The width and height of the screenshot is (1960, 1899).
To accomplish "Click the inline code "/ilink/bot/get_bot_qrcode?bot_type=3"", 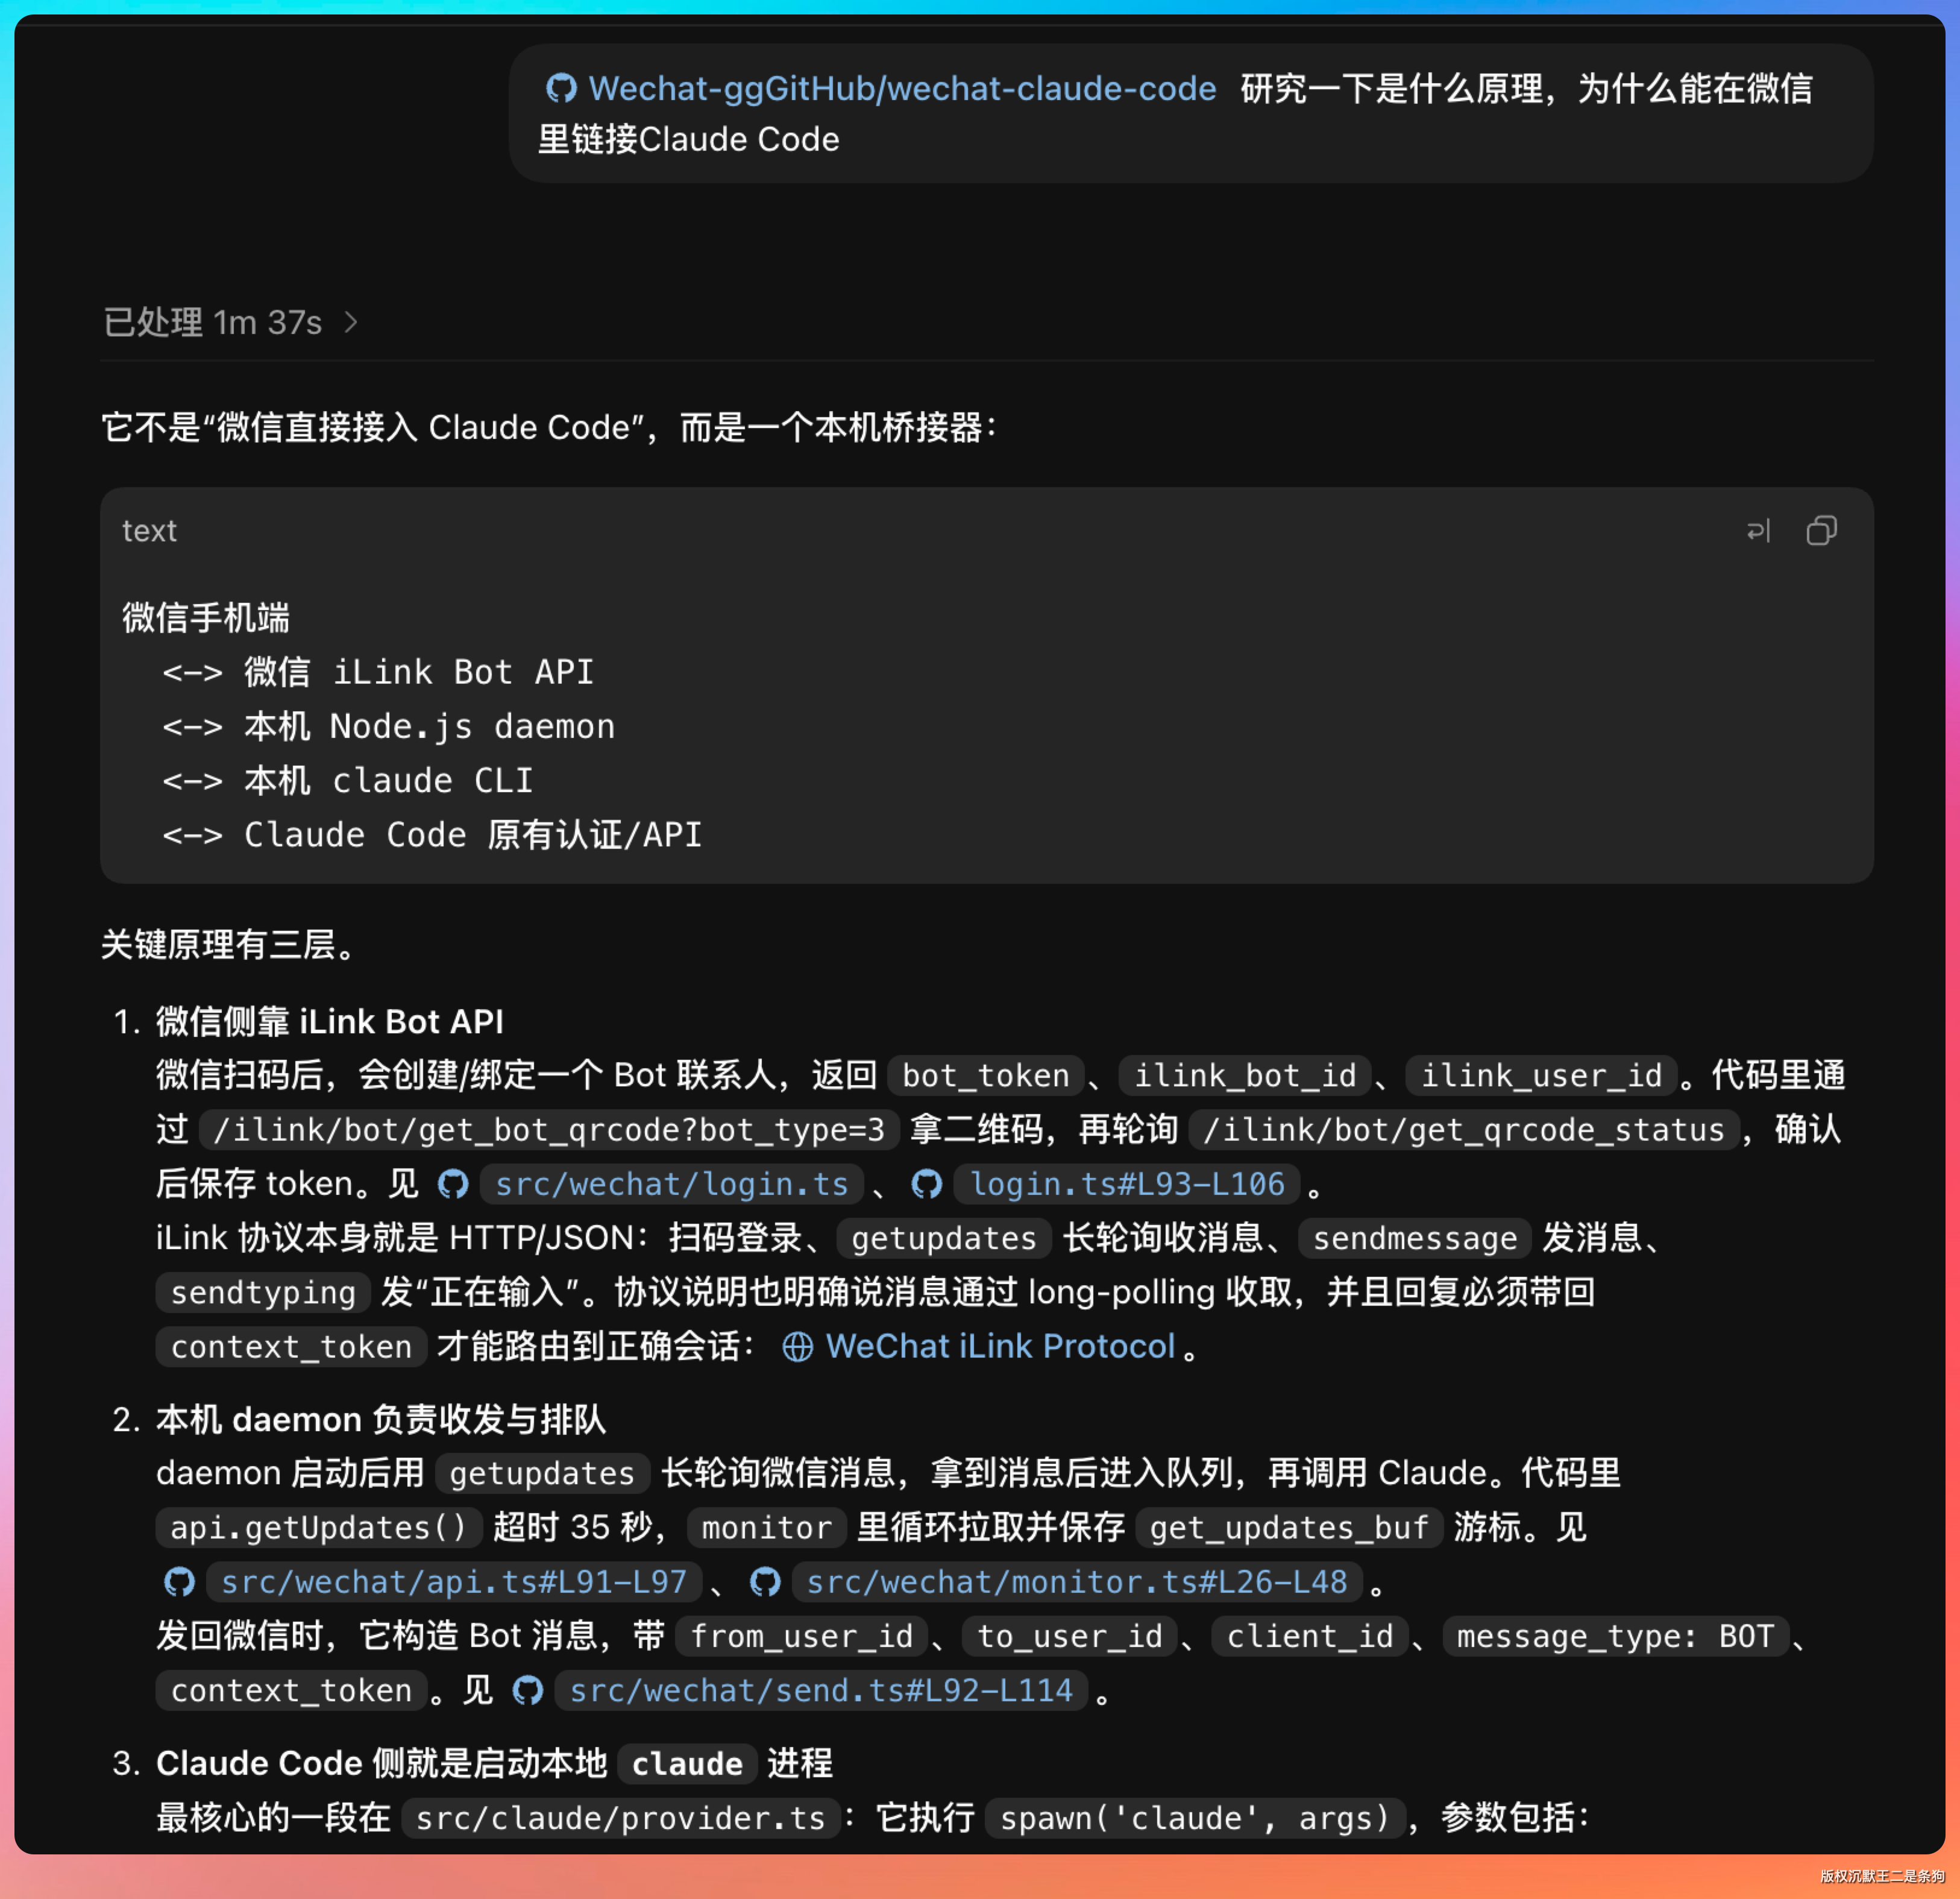I will tap(549, 1130).
